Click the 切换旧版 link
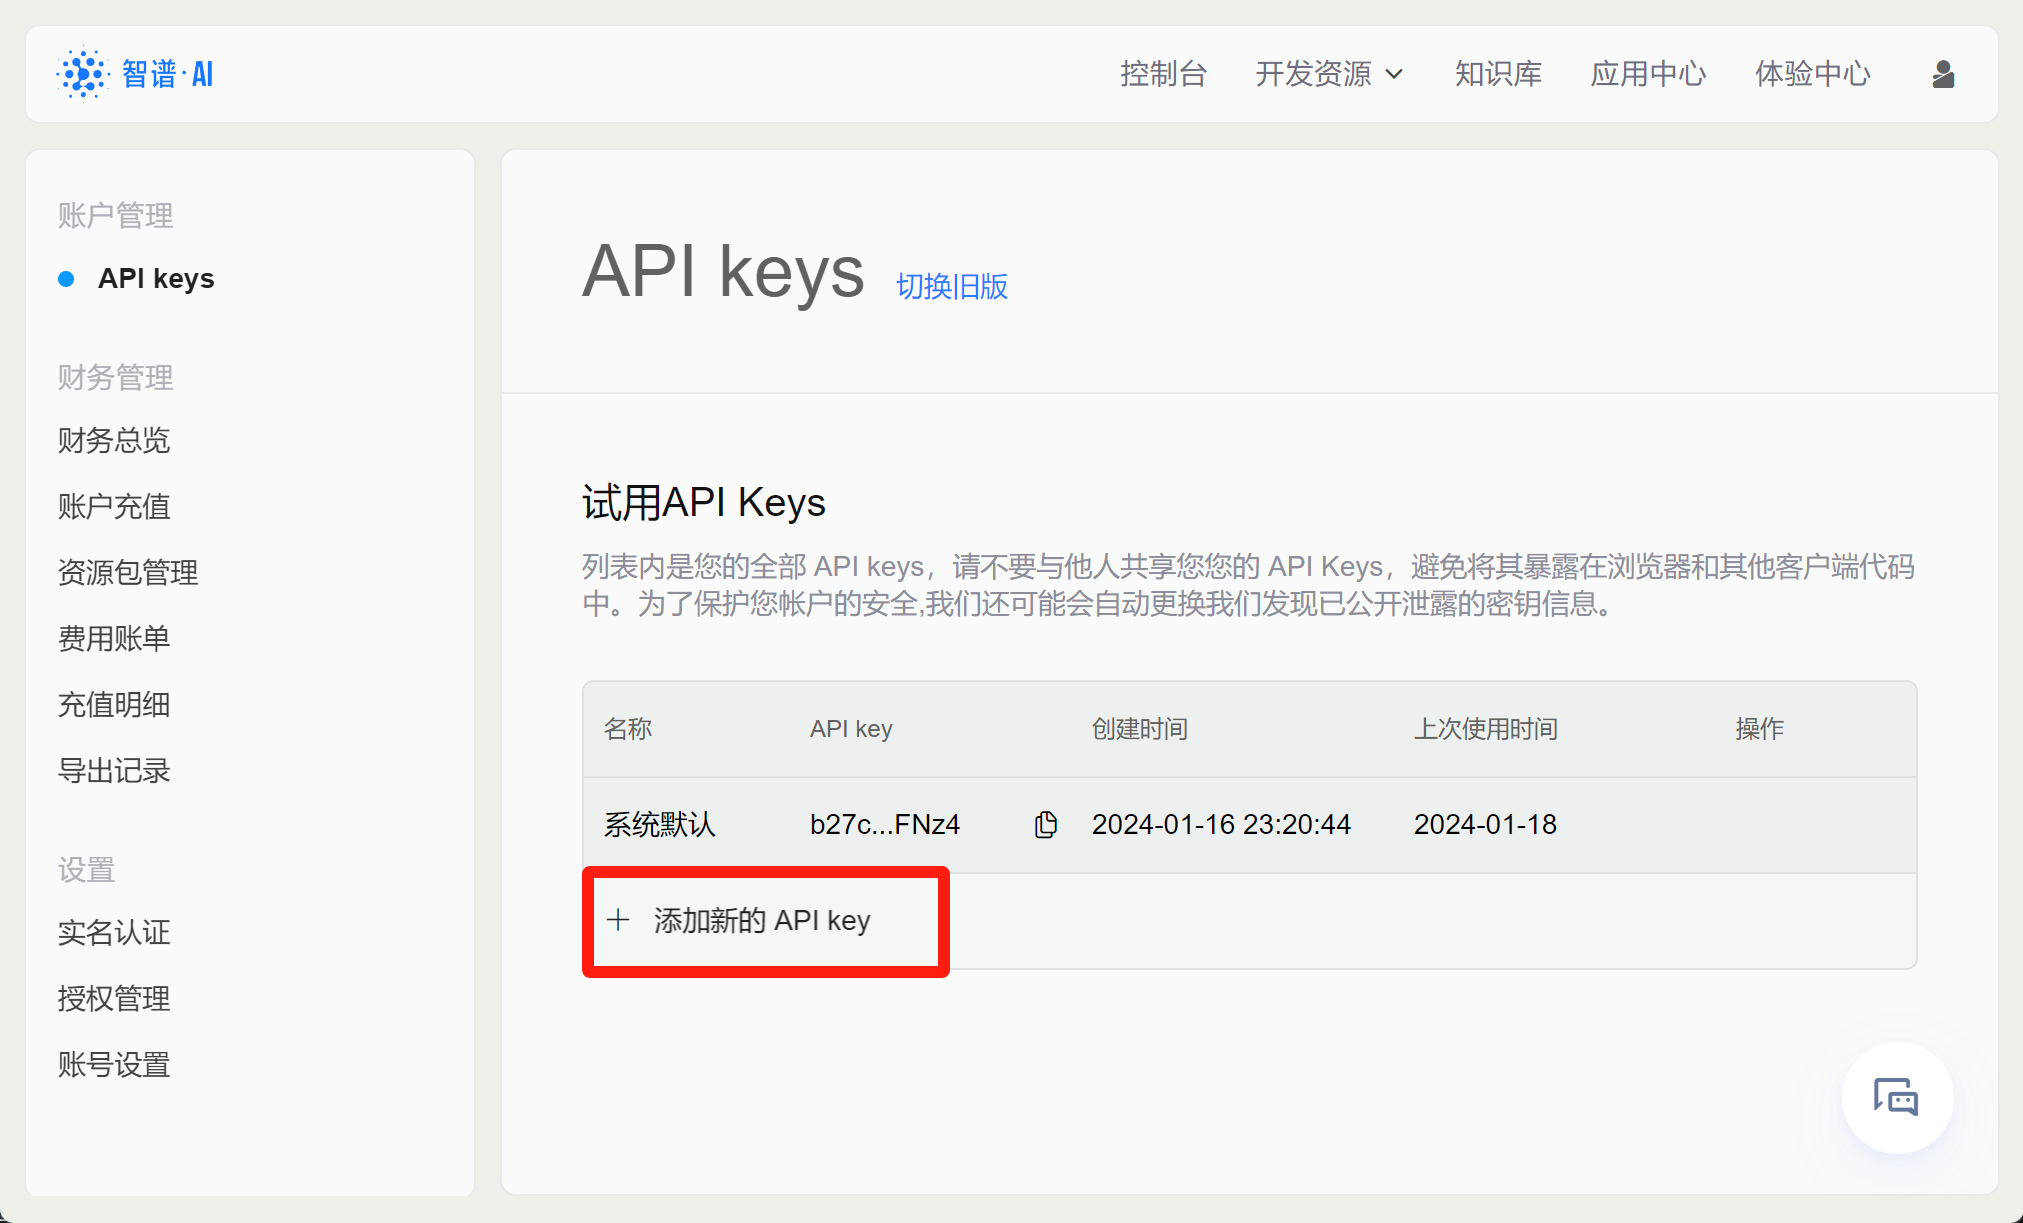Image resolution: width=2023 pixels, height=1223 pixels. pyautogui.click(x=951, y=287)
